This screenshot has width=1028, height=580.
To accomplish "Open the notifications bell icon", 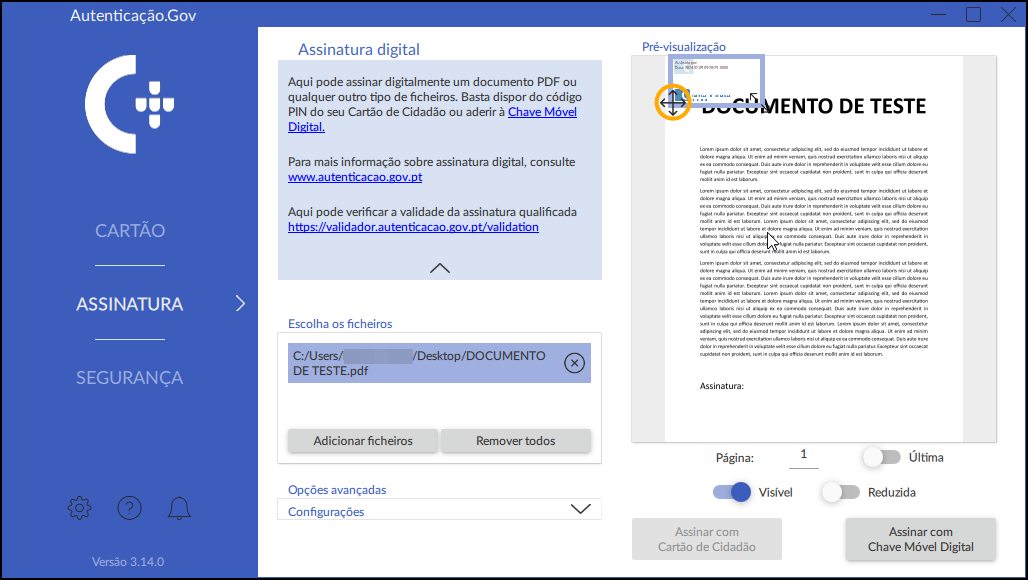I will pyautogui.click(x=179, y=508).
